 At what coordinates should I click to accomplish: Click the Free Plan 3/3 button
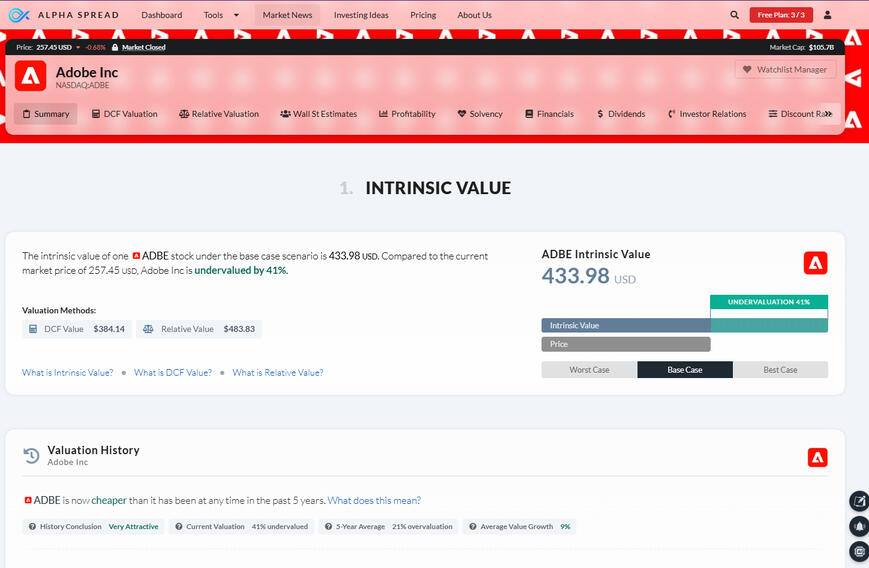[x=781, y=15]
